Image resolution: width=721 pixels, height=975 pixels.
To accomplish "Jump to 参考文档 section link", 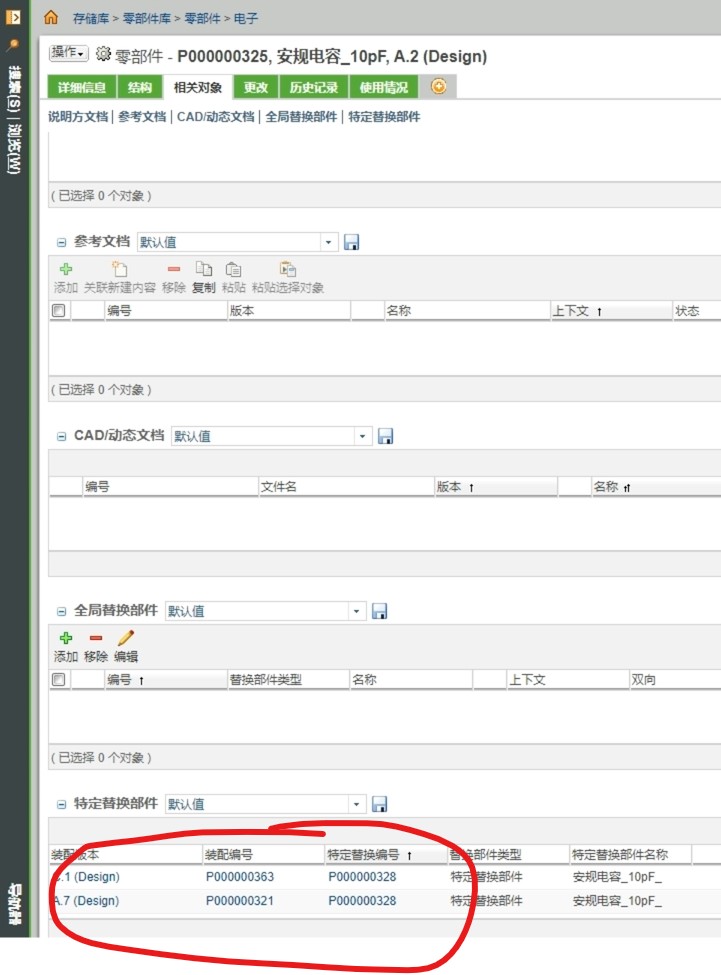I will point(142,116).
